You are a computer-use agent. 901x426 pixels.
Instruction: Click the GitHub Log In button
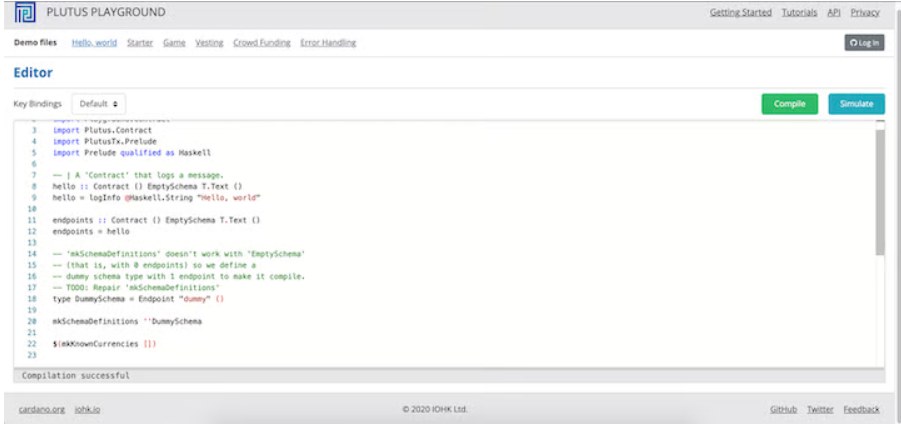[x=864, y=43]
